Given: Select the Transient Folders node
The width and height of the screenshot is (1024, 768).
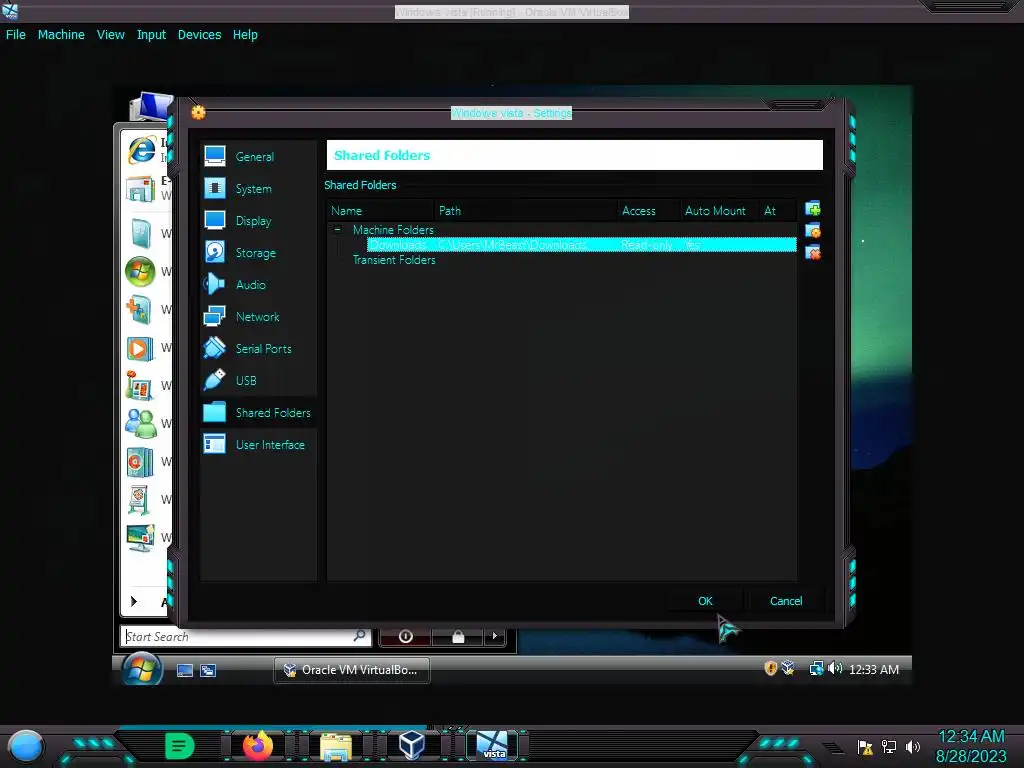Looking at the screenshot, I should [394, 260].
